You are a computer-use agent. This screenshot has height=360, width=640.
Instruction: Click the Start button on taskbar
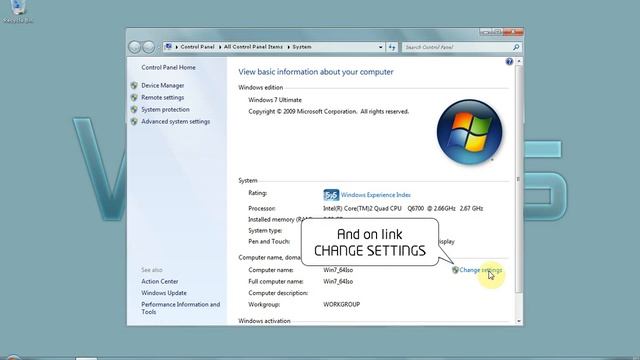click(x=12, y=358)
